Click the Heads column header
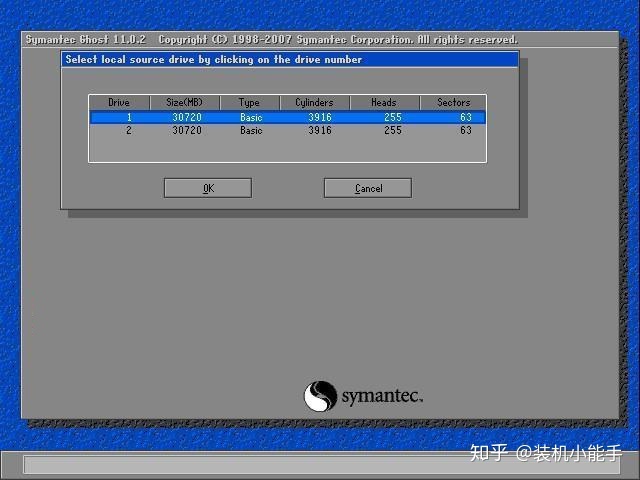This screenshot has height=480, width=640. point(384,102)
